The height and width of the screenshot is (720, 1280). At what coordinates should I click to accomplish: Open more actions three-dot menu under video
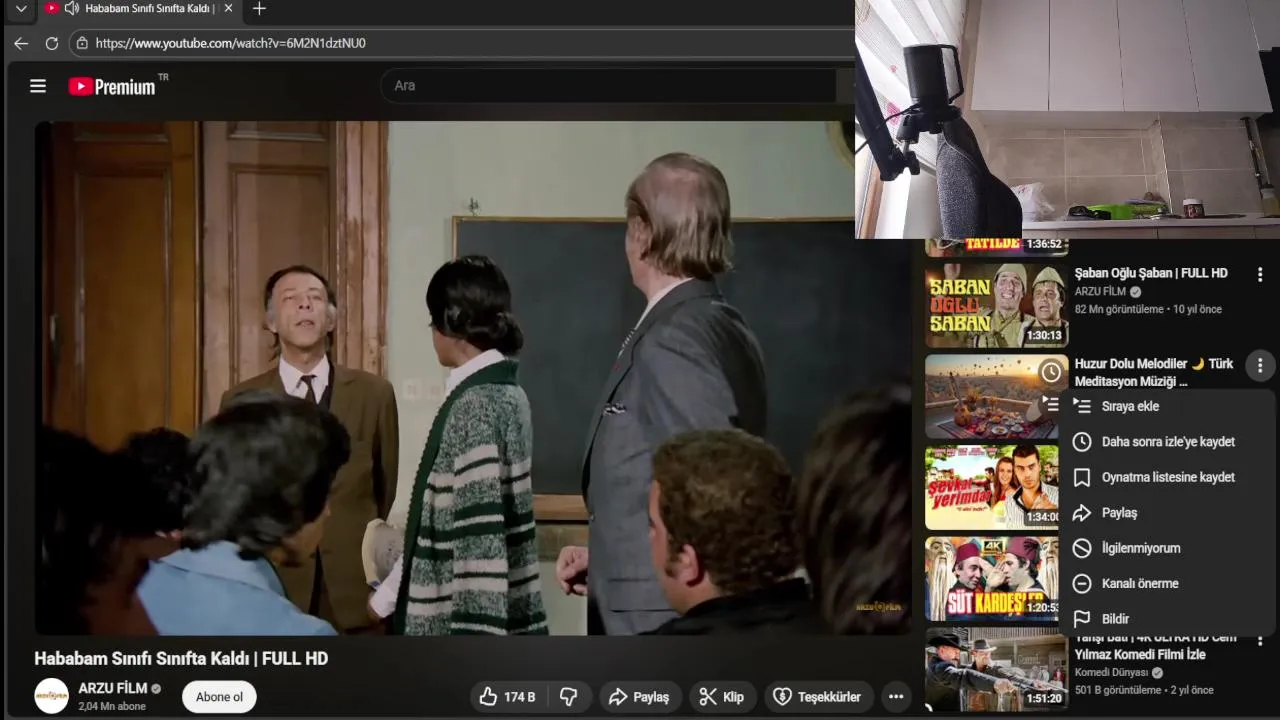(896, 697)
